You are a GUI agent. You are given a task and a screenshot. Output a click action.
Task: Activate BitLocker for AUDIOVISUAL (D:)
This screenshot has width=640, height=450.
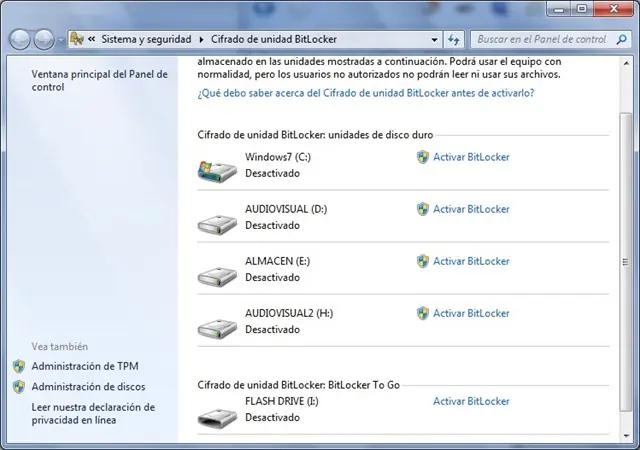471,209
